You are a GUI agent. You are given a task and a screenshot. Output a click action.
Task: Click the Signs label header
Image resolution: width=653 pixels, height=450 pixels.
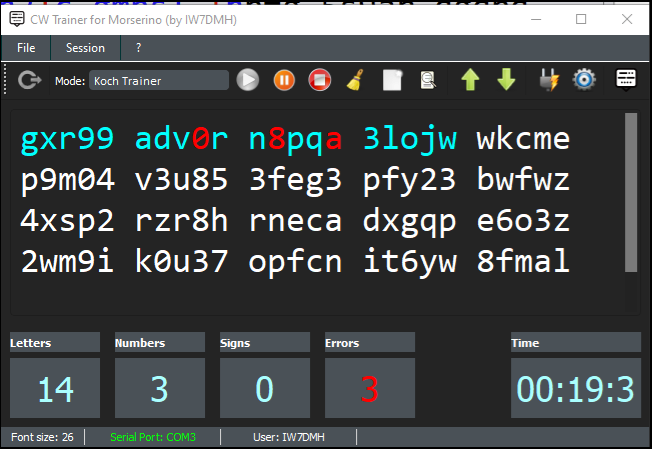click(x=265, y=343)
